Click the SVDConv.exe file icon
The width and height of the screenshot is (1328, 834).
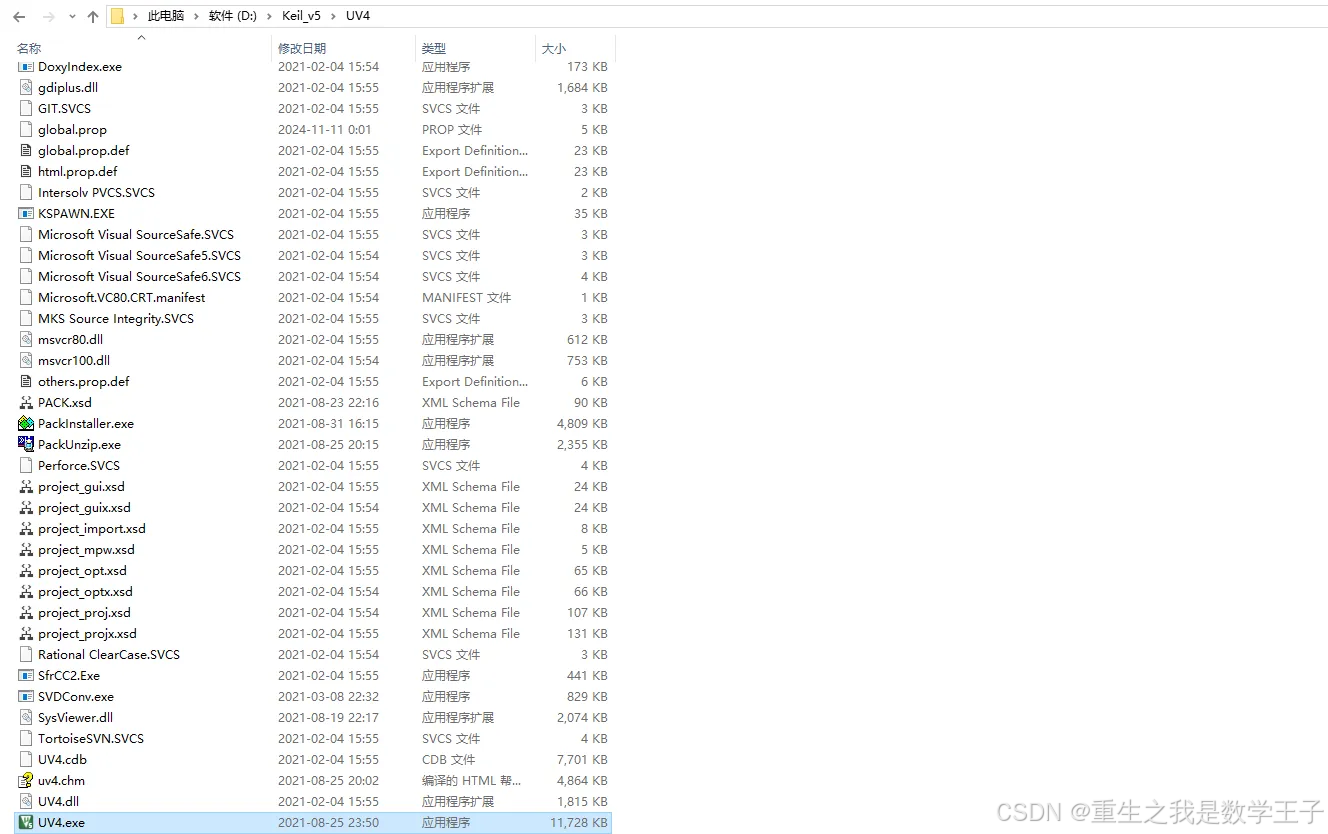26,696
